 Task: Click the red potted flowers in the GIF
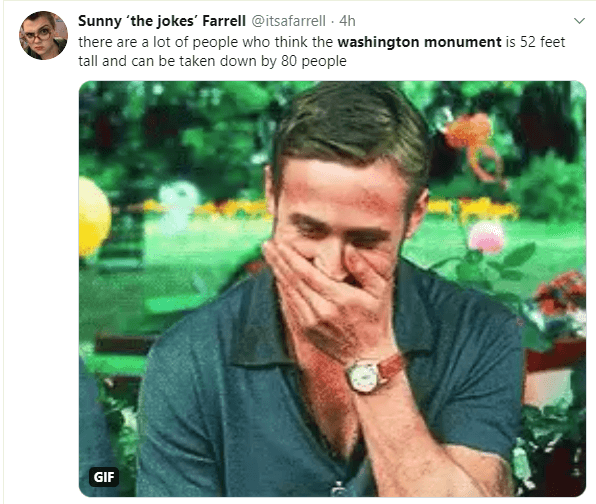561,293
